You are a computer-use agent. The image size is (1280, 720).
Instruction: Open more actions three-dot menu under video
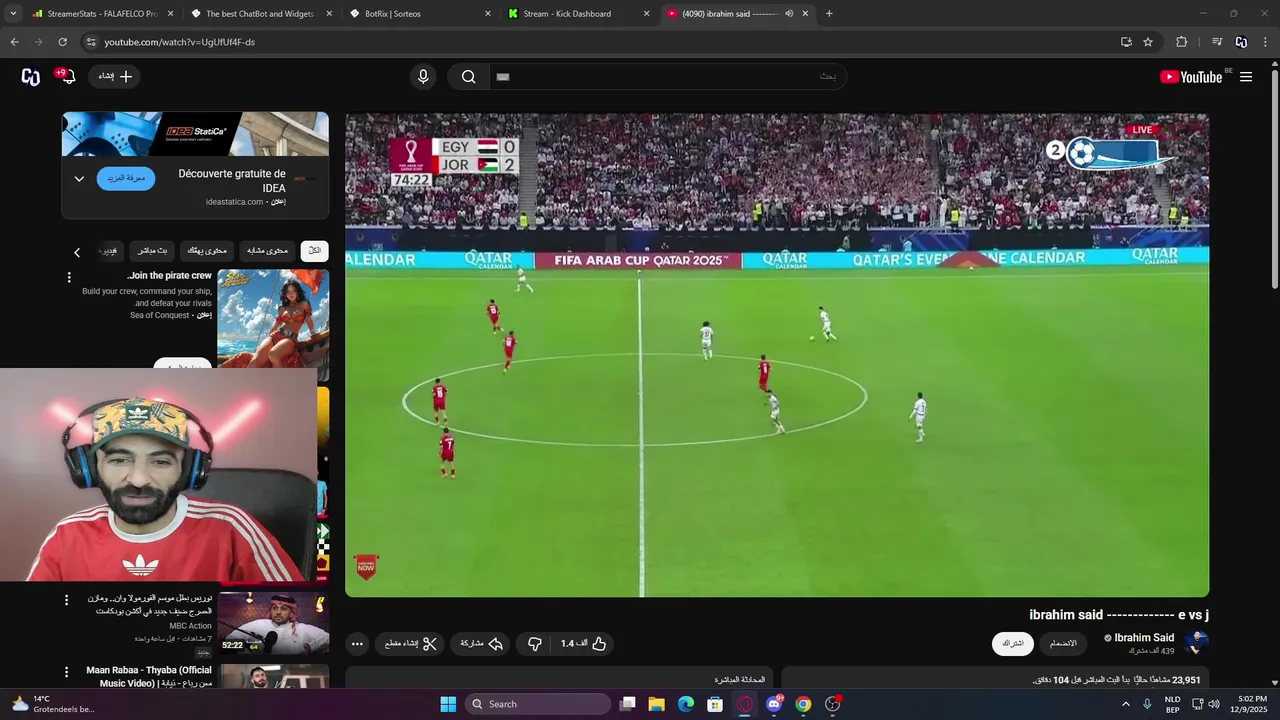(357, 644)
